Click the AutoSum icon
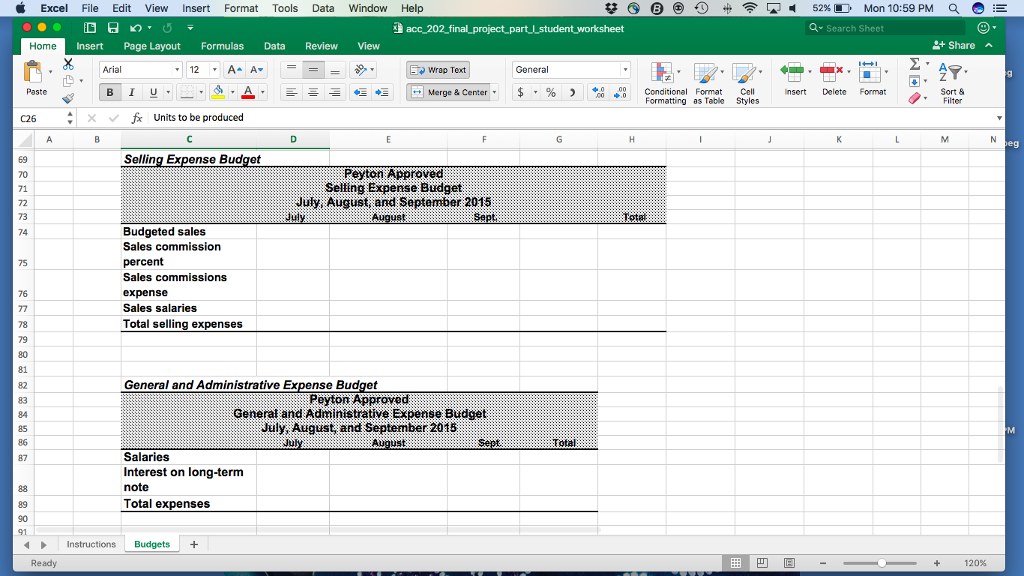Screen dimensions: 1024x576 pos(915,64)
